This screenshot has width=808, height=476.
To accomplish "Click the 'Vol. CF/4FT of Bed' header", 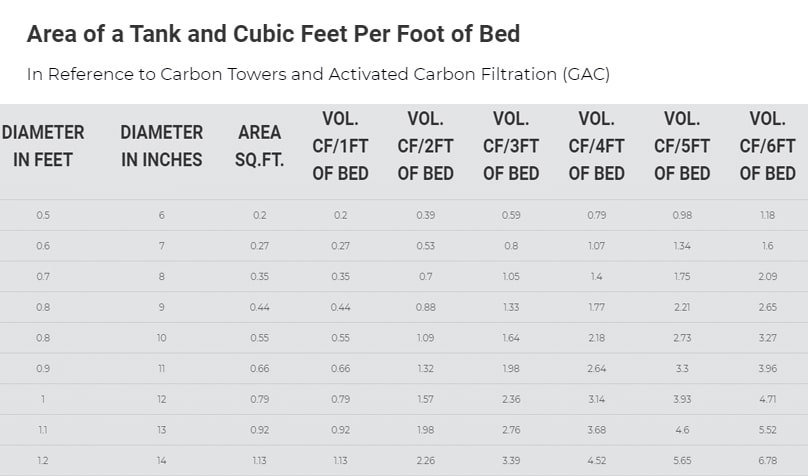I will [596, 146].
